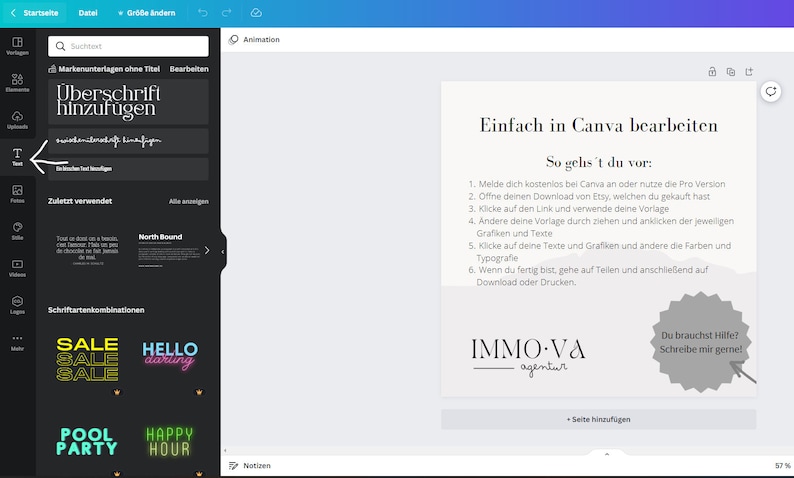
Task: Click the cloud save status icon
Action: click(x=256, y=13)
